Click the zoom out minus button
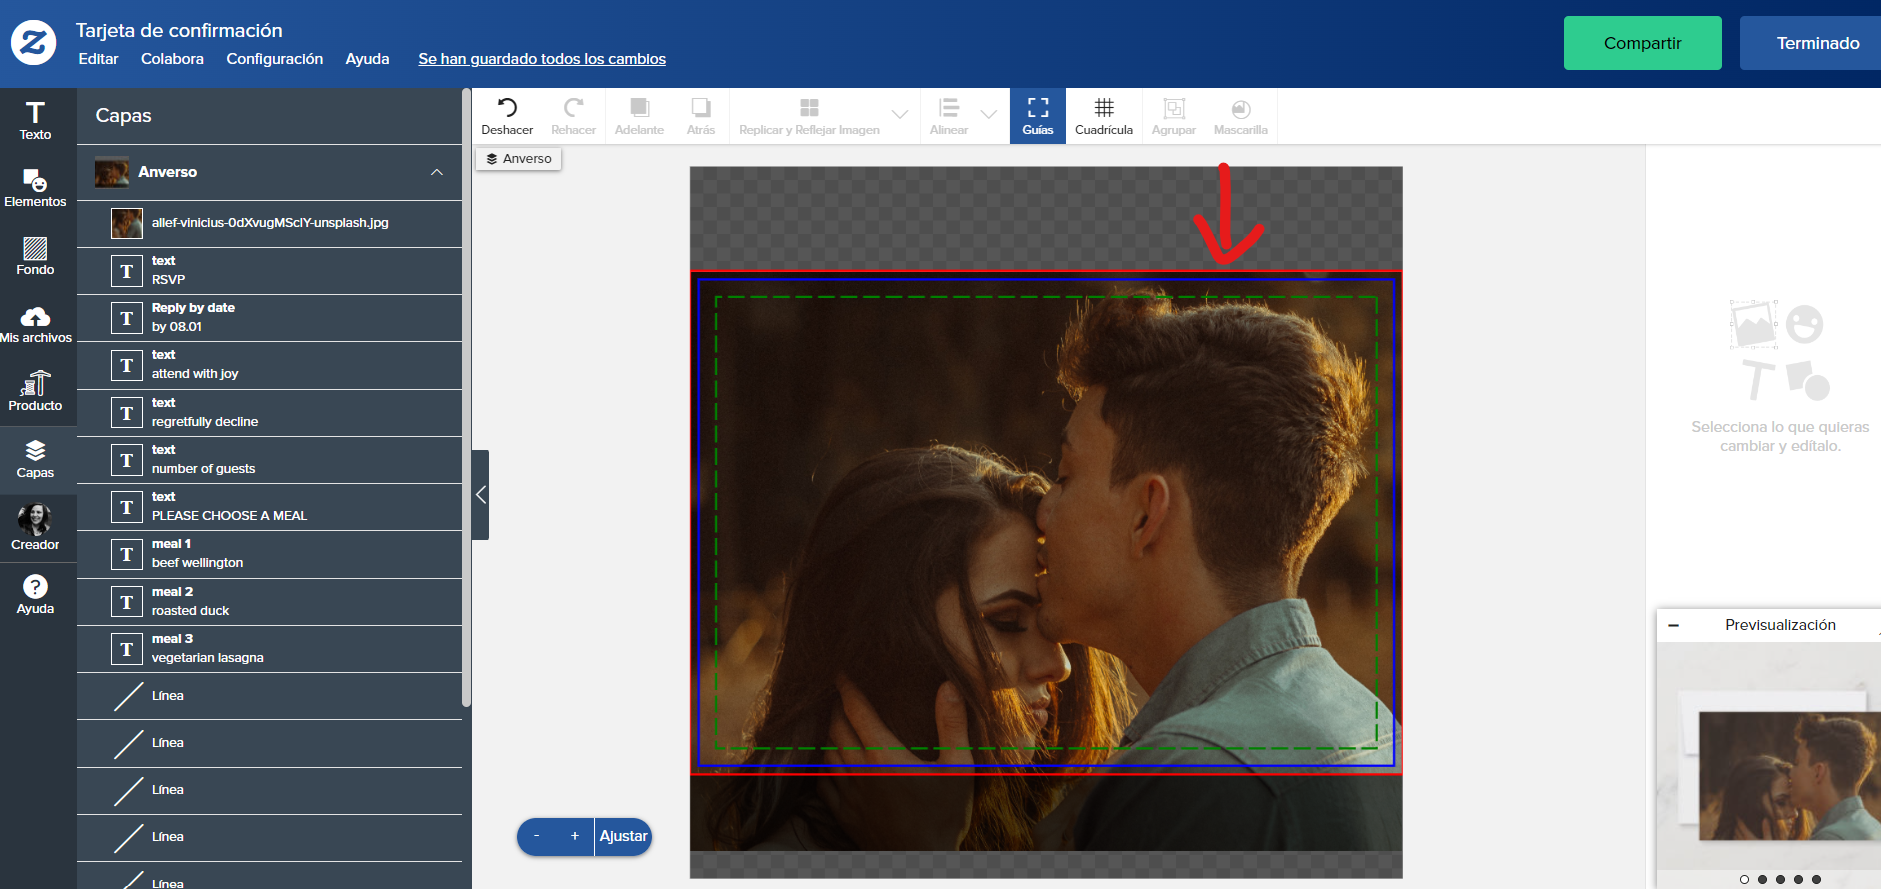 point(537,836)
